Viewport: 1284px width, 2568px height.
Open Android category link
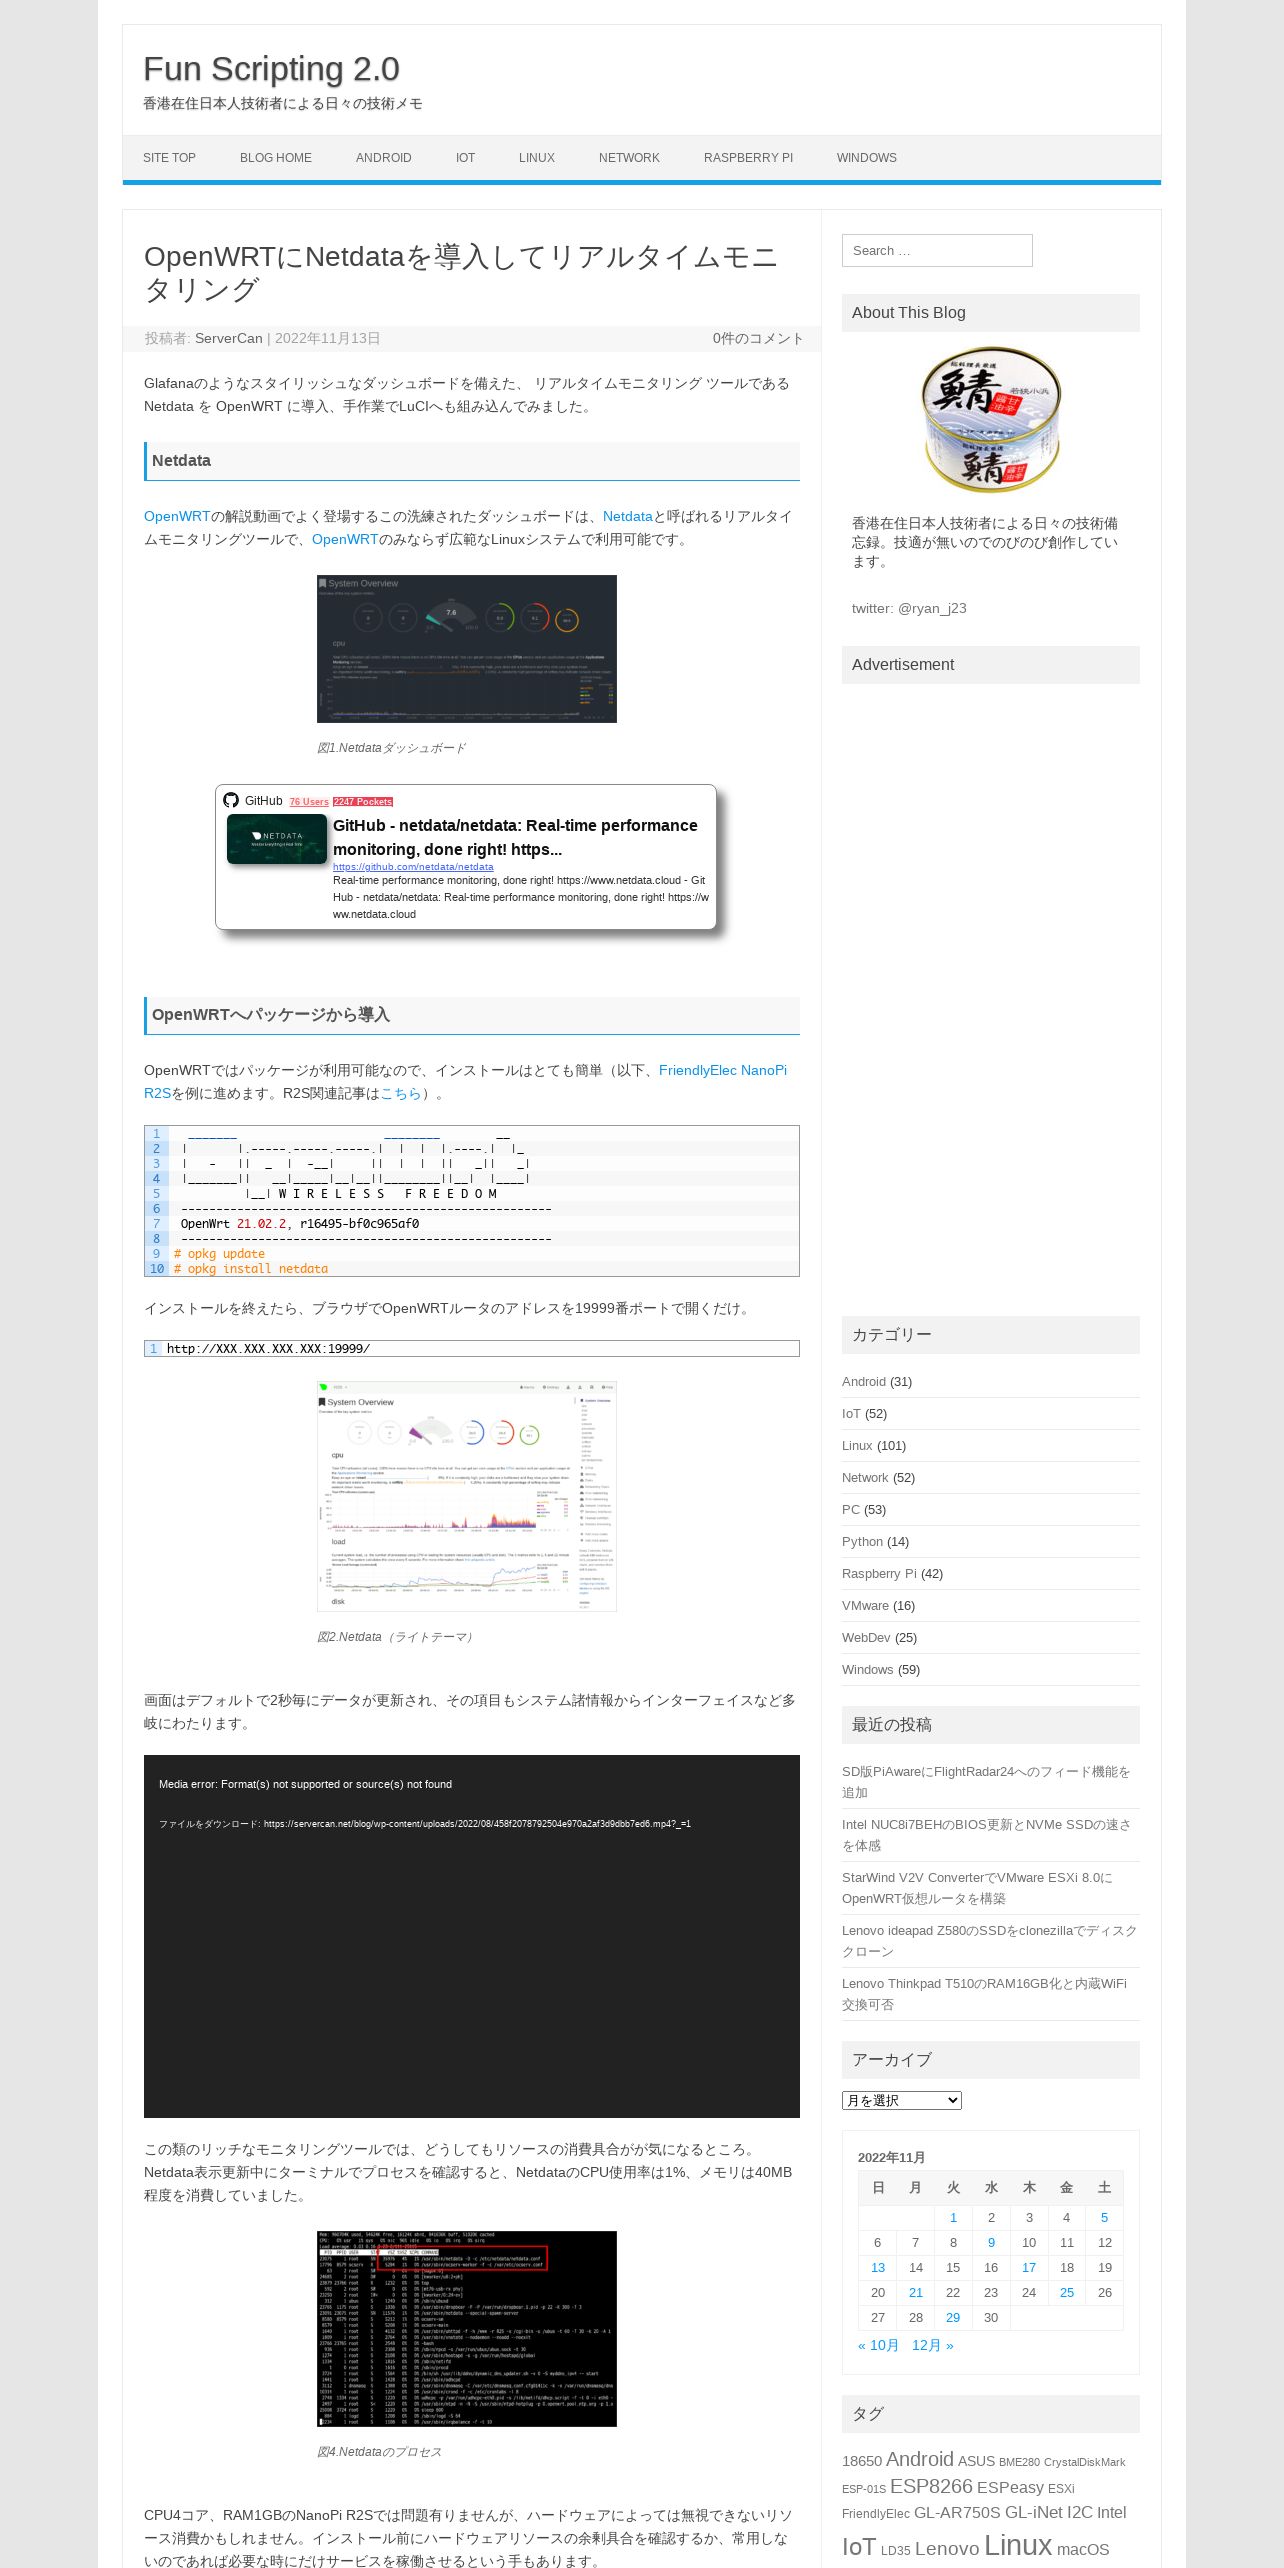tap(864, 1382)
